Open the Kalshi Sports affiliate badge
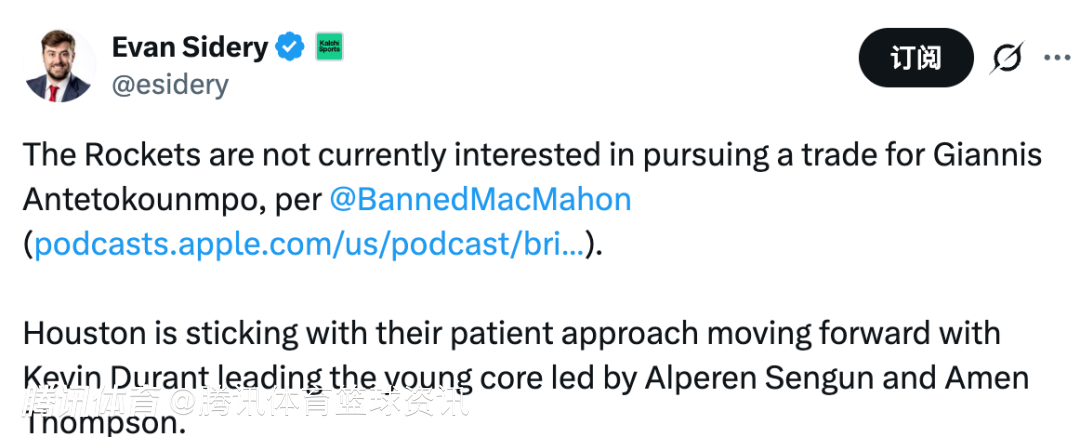 click(x=329, y=47)
